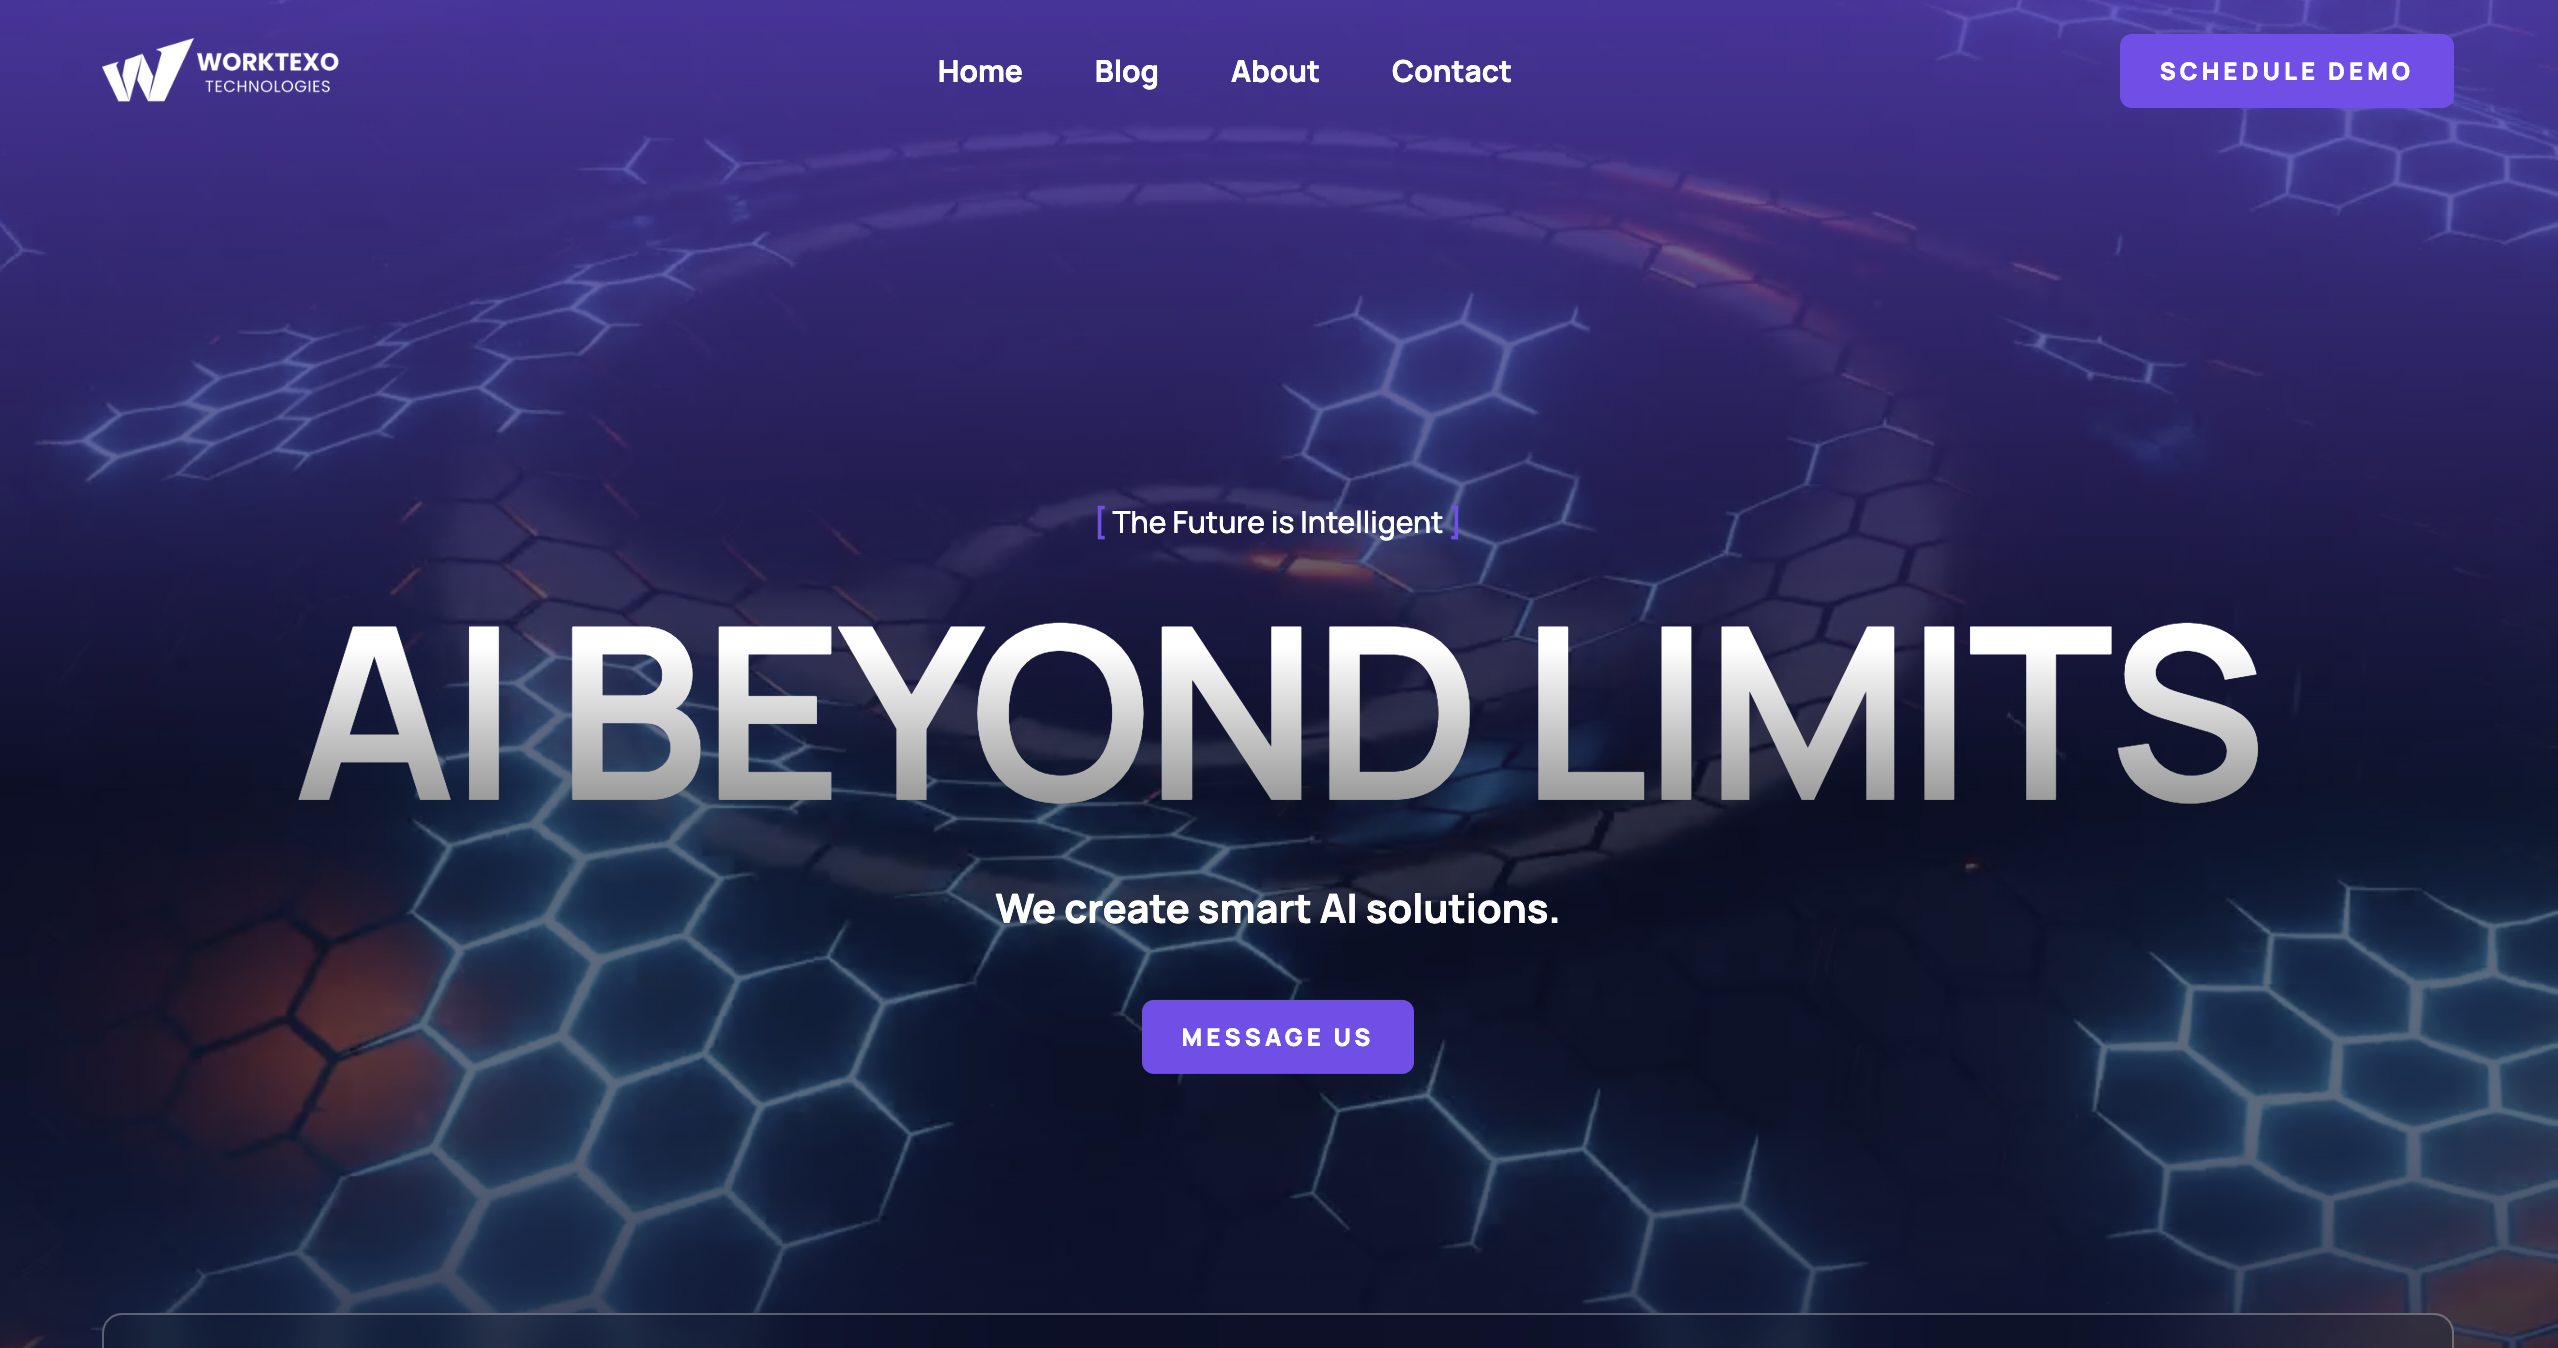Image resolution: width=2558 pixels, height=1348 pixels.
Task: Navigate to the Contact page
Action: [1451, 71]
